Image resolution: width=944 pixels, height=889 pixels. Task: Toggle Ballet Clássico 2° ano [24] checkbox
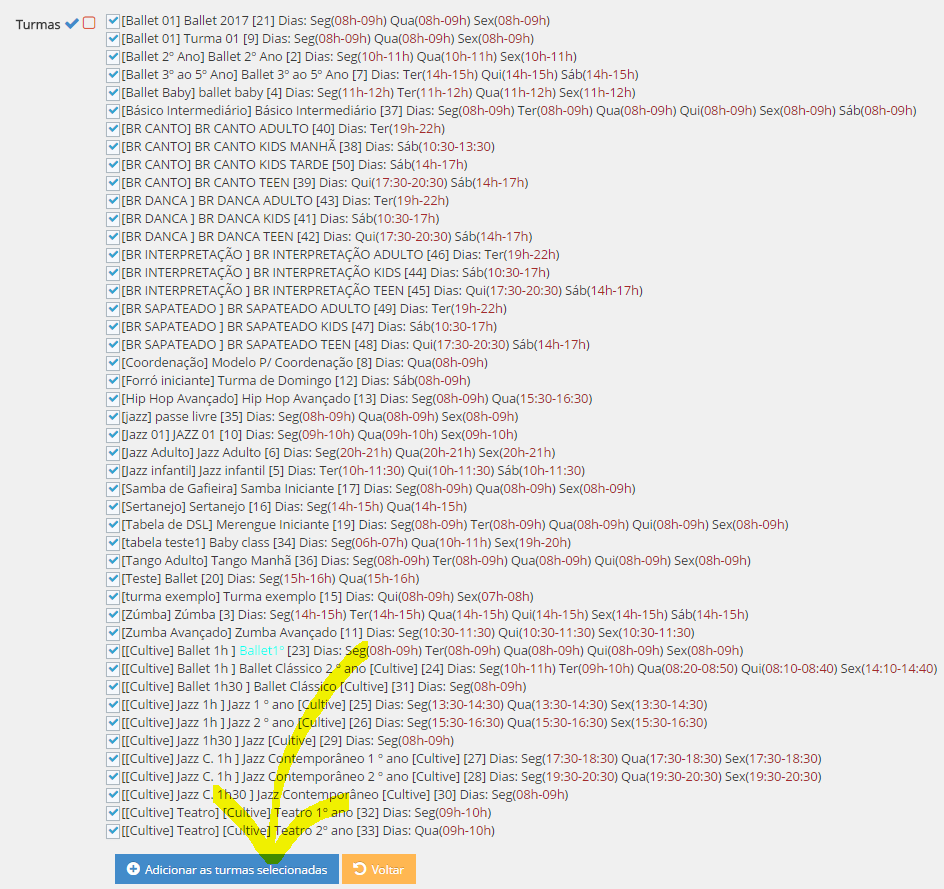pyautogui.click(x=113, y=669)
